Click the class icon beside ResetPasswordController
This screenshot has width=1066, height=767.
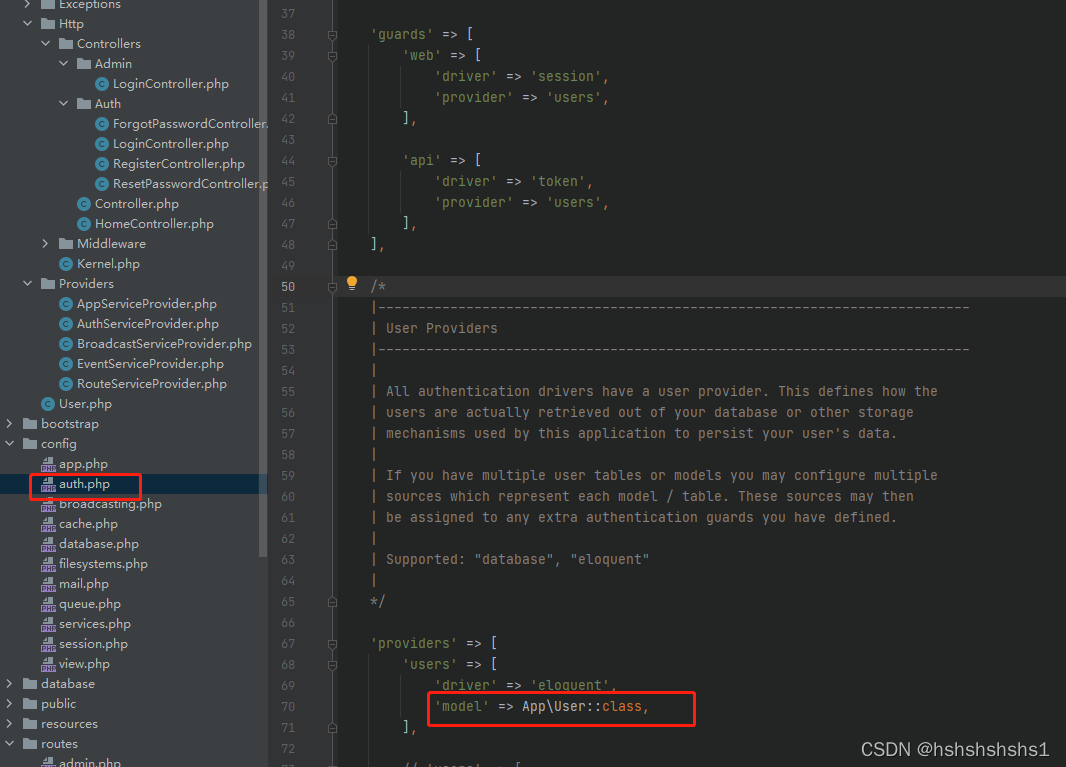click(x=102, y=184)
